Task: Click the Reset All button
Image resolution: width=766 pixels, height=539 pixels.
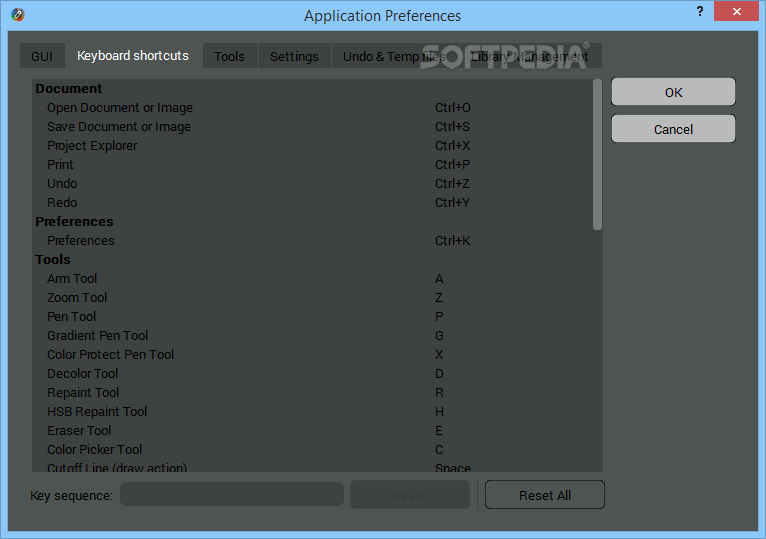Action: (x=545, y=495)
